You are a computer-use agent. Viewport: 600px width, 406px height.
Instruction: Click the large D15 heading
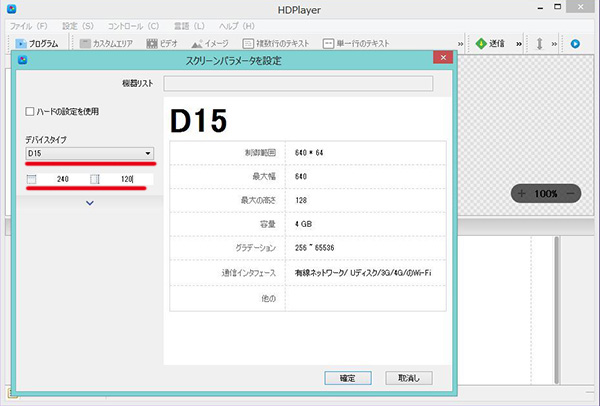tap(198, 121)
